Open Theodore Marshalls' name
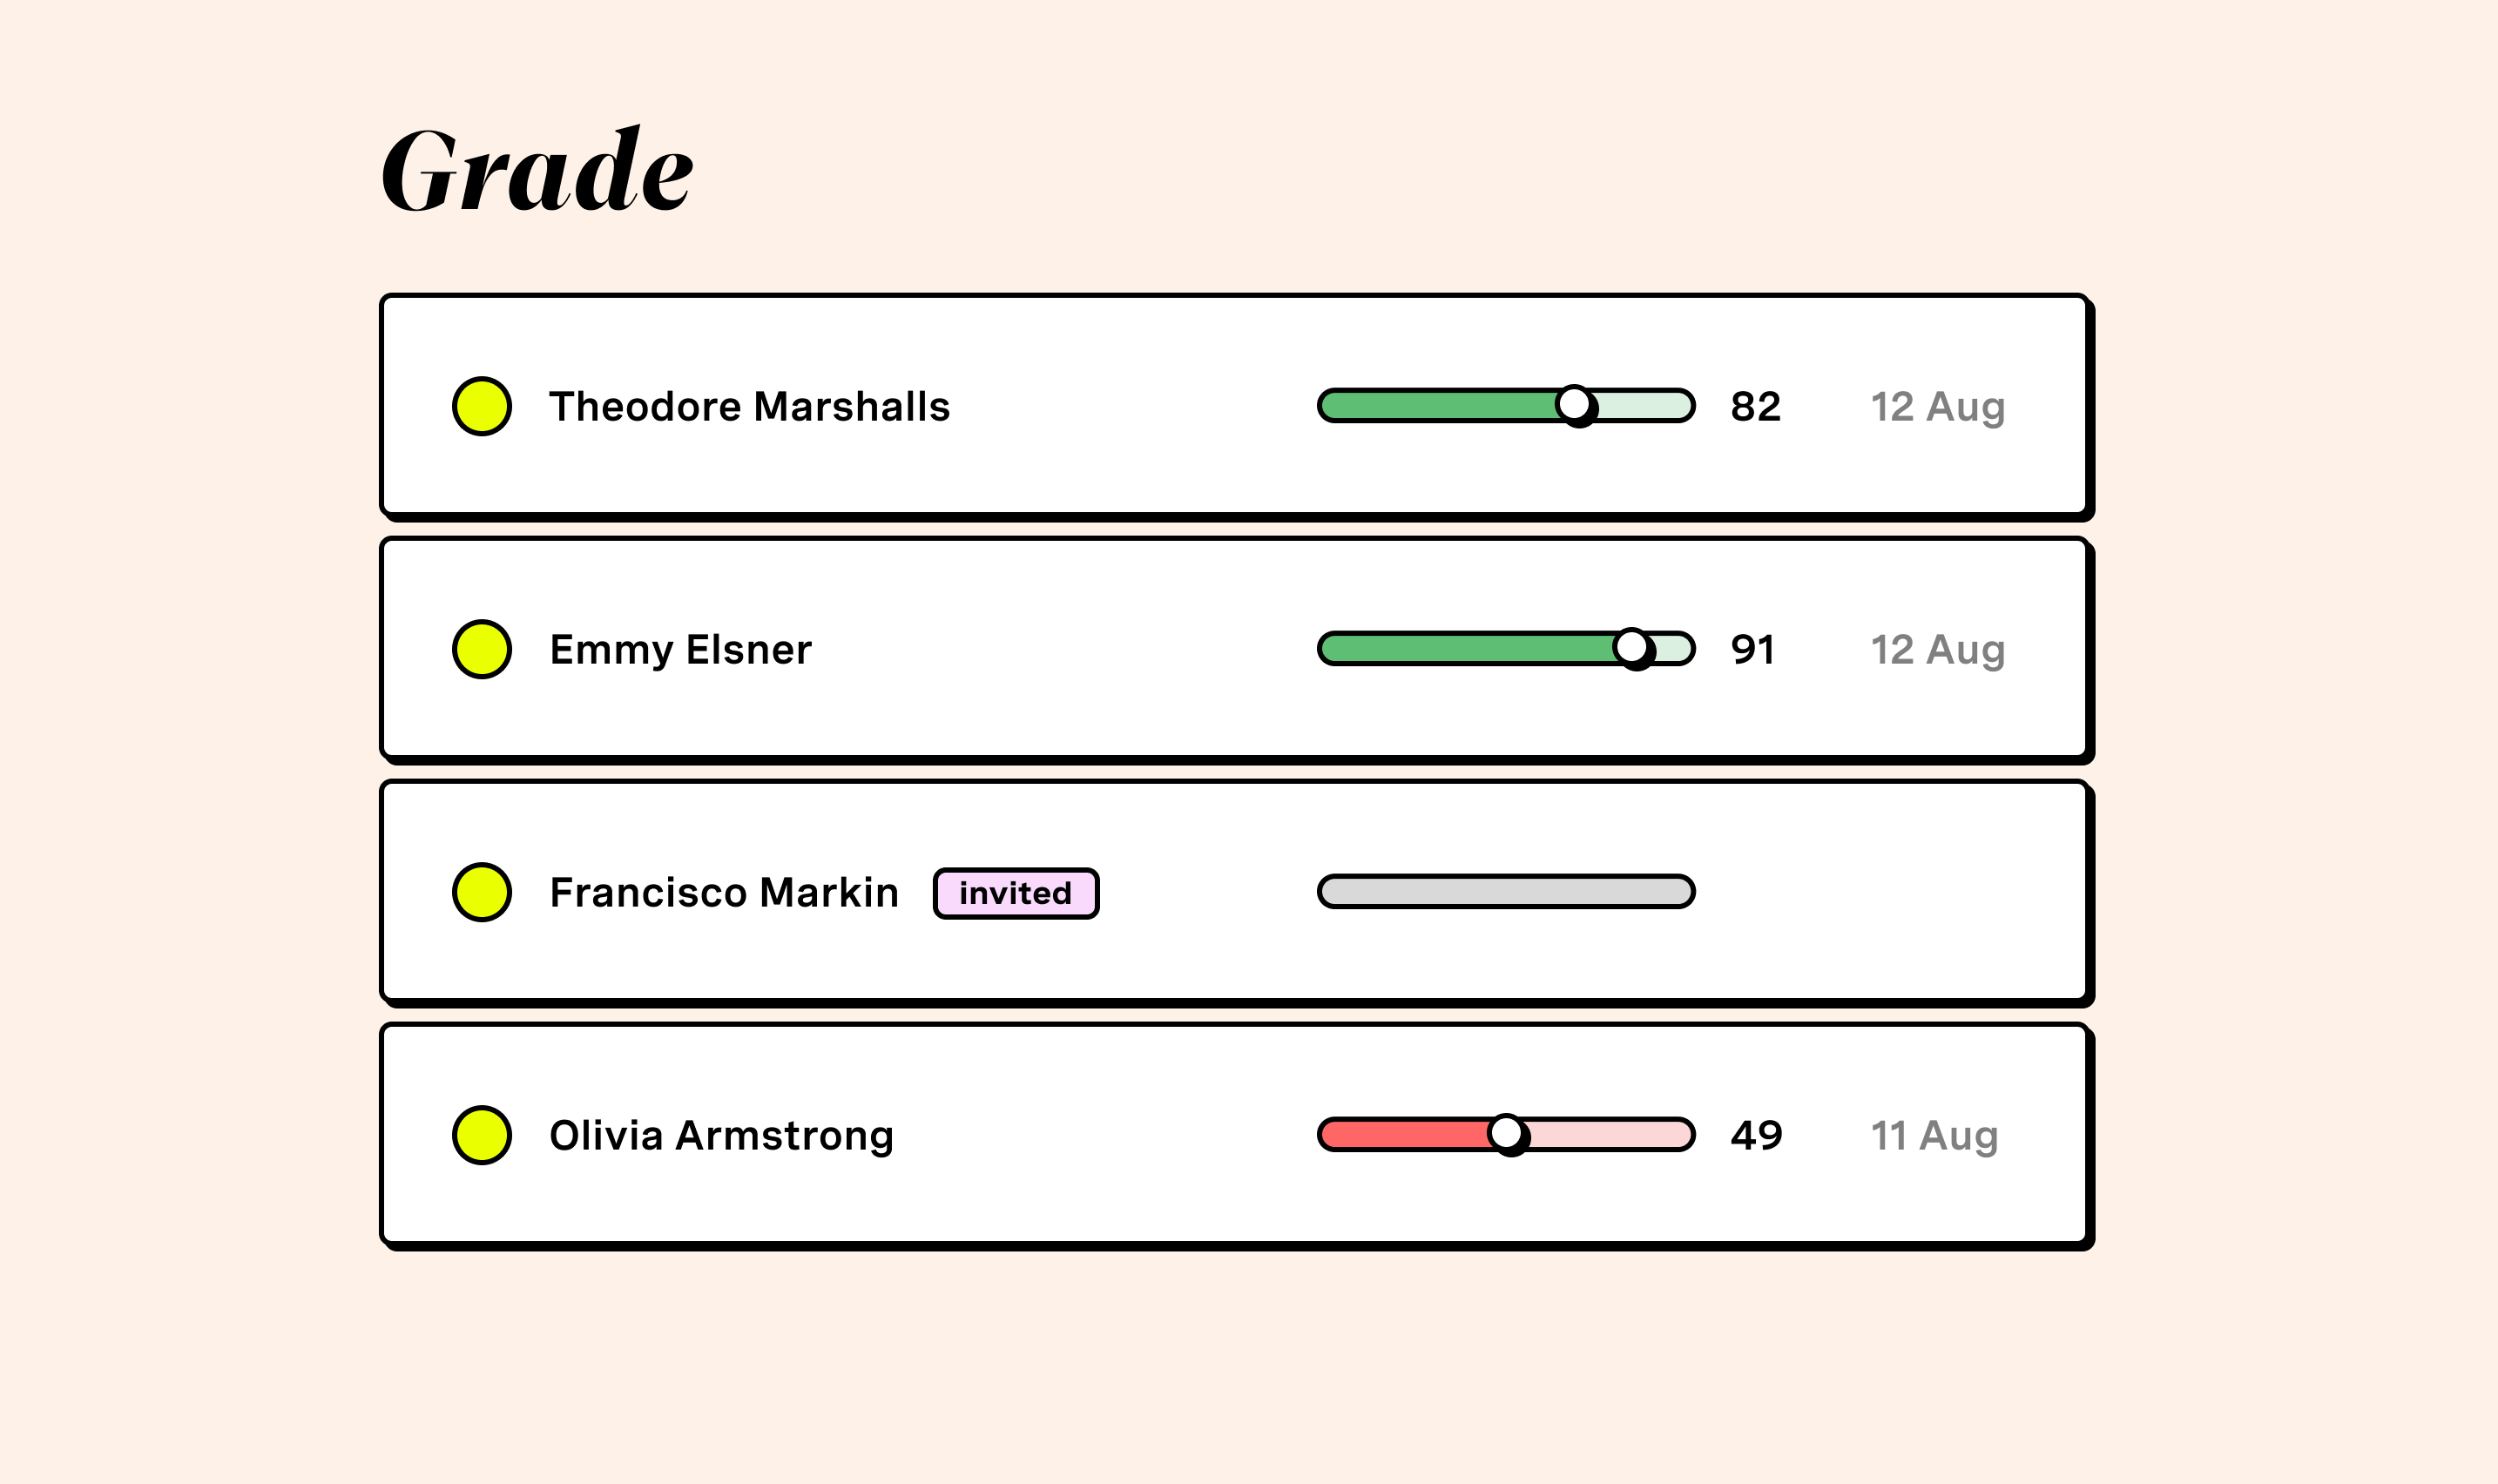 [749, 407]
